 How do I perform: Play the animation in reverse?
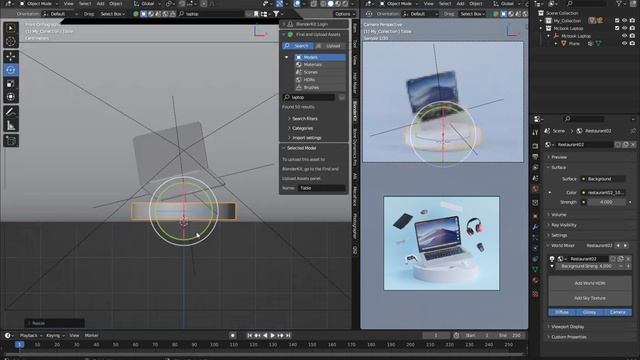point(265,336)
